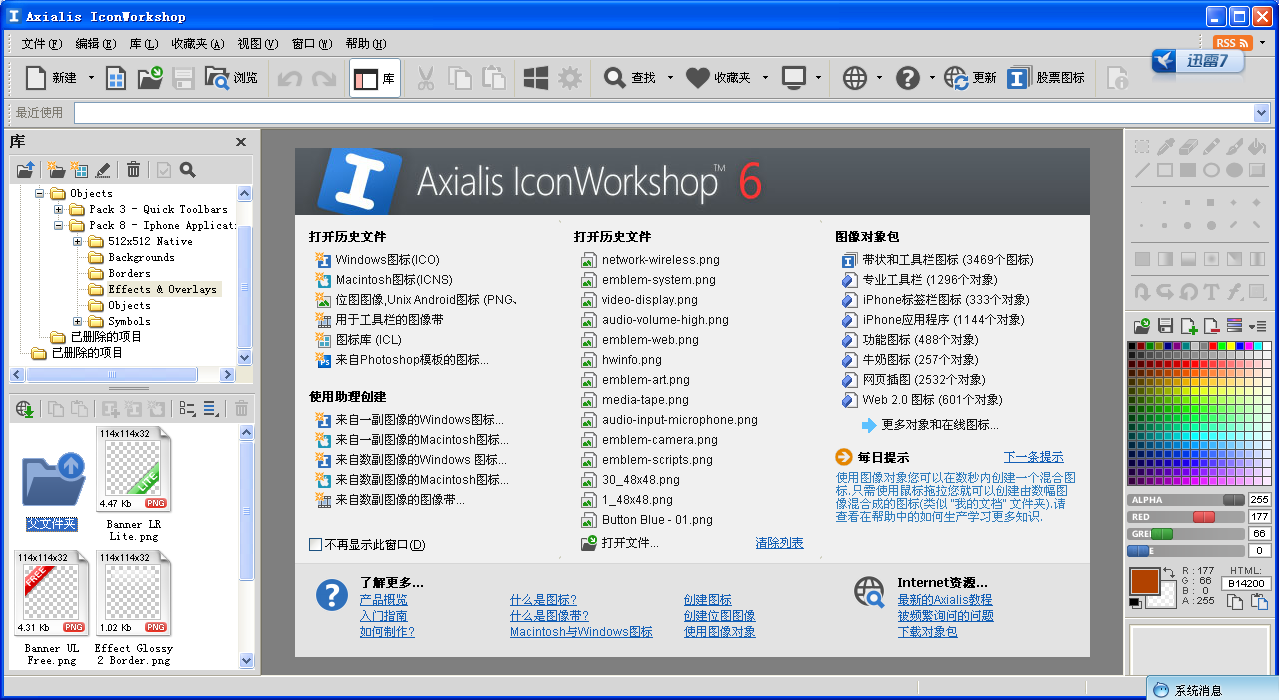The width and height of the screenshot is (1279, 700).
Task: Select the Effects & Overlays folder
Action: (x=162, y=289)
